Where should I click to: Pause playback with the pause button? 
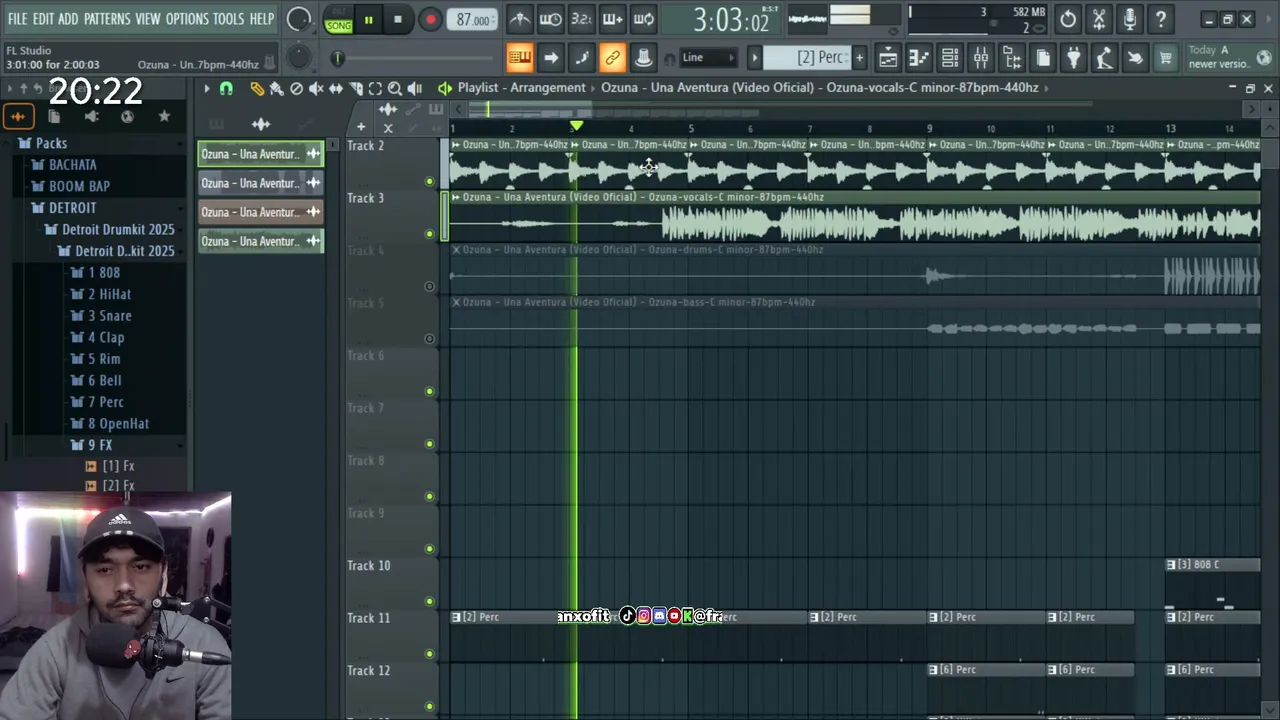coord(368,20)
